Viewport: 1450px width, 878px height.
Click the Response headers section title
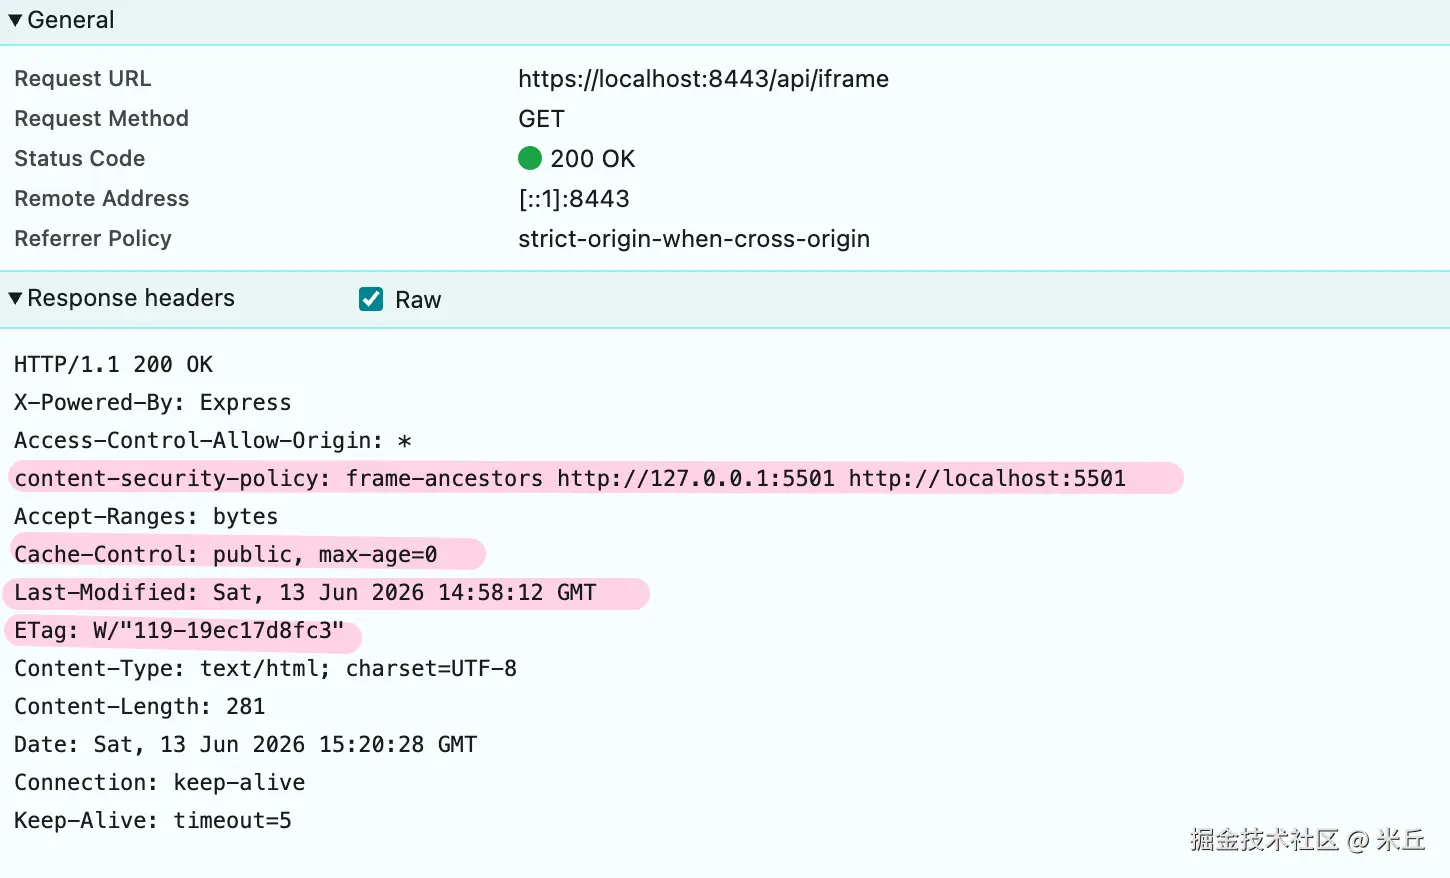pos(131,298)
